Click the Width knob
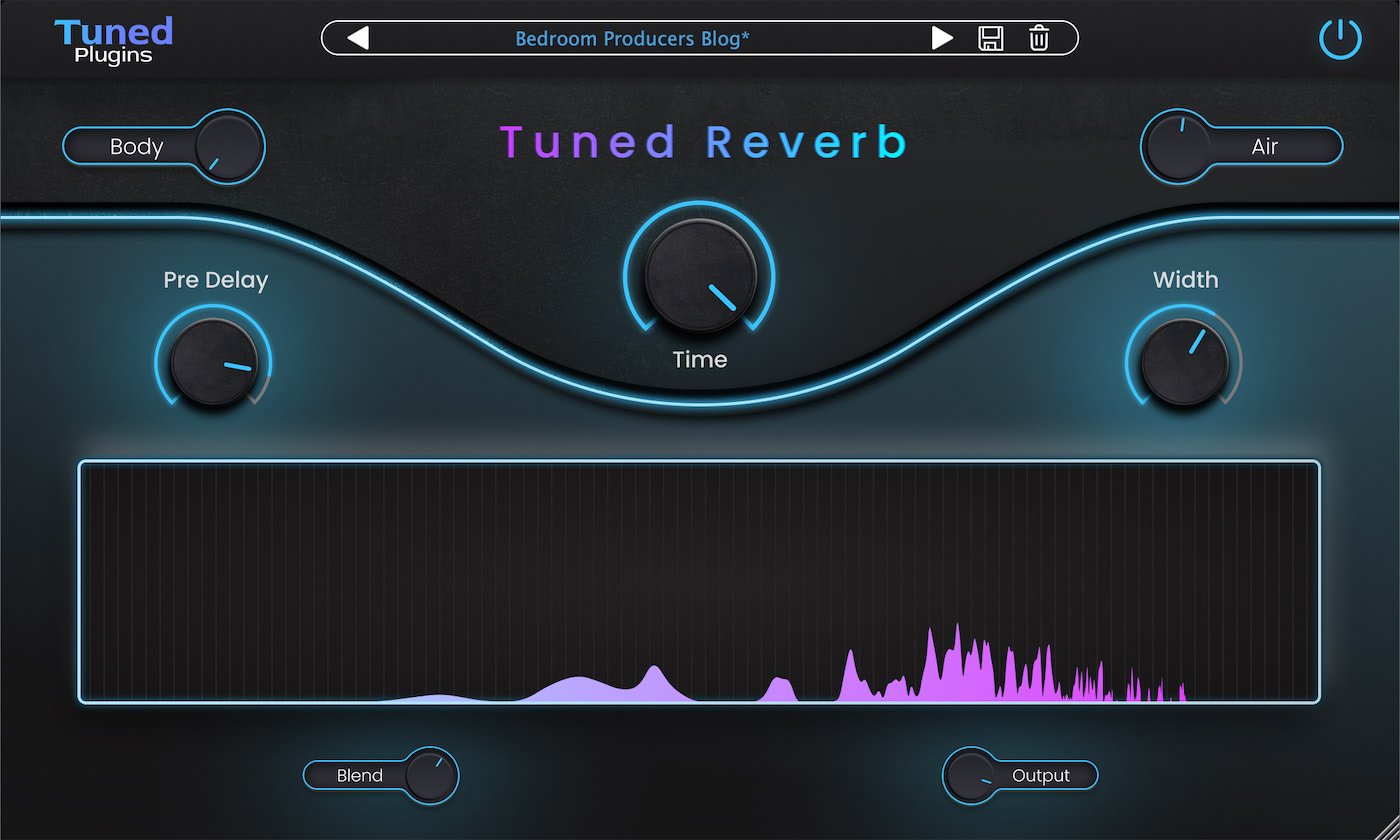Viewport: 1400px width, 840px height. coord(1183,362)
